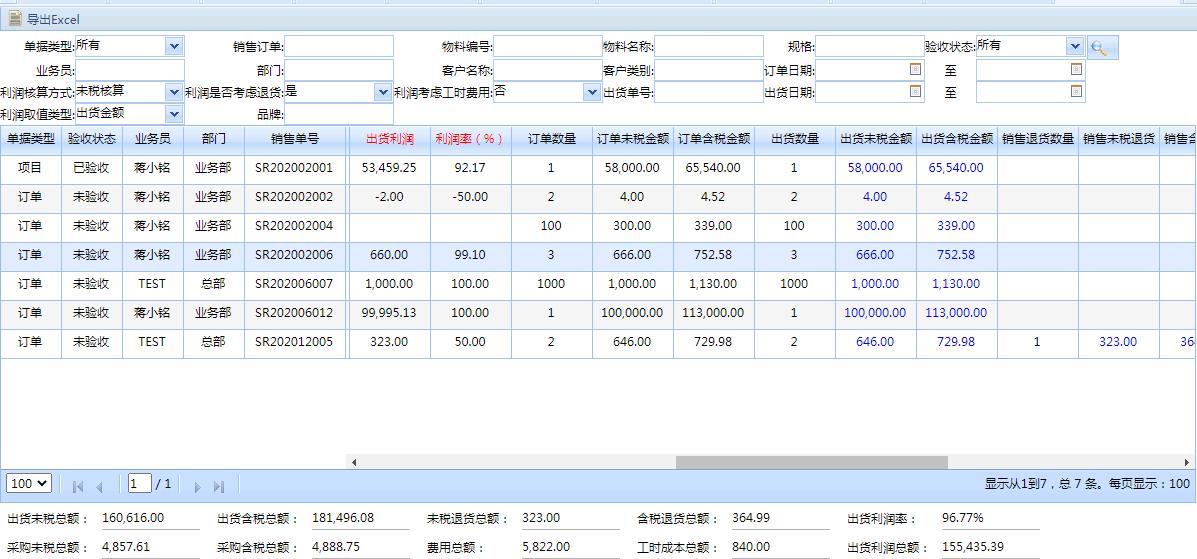Image resolution: width=1197 pixels, height=559 pixels.
Task: Click the 物料编号 input field
Action: (548, 46)
